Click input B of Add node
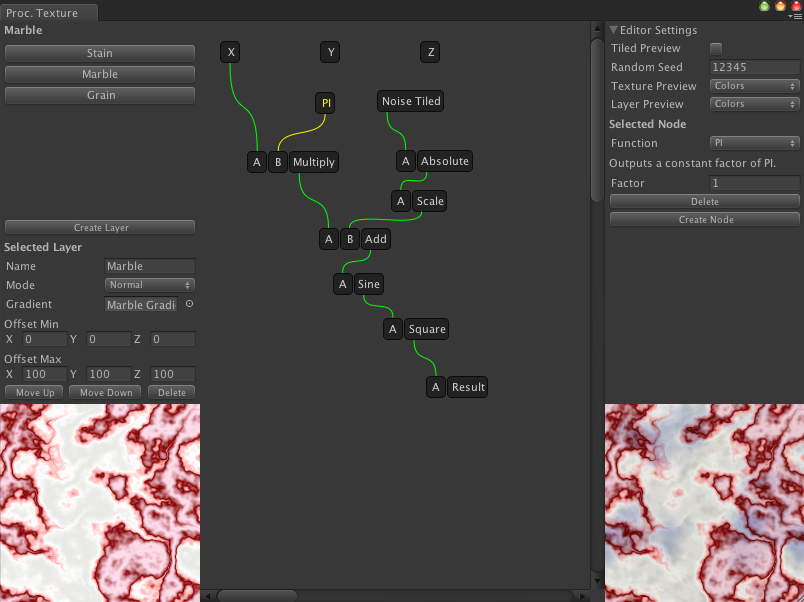 click(350, 239)
